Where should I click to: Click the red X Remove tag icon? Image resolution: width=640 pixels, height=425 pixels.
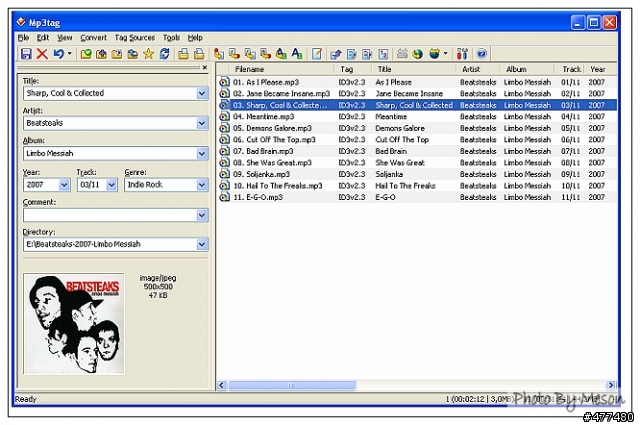(x=42, y=54)
